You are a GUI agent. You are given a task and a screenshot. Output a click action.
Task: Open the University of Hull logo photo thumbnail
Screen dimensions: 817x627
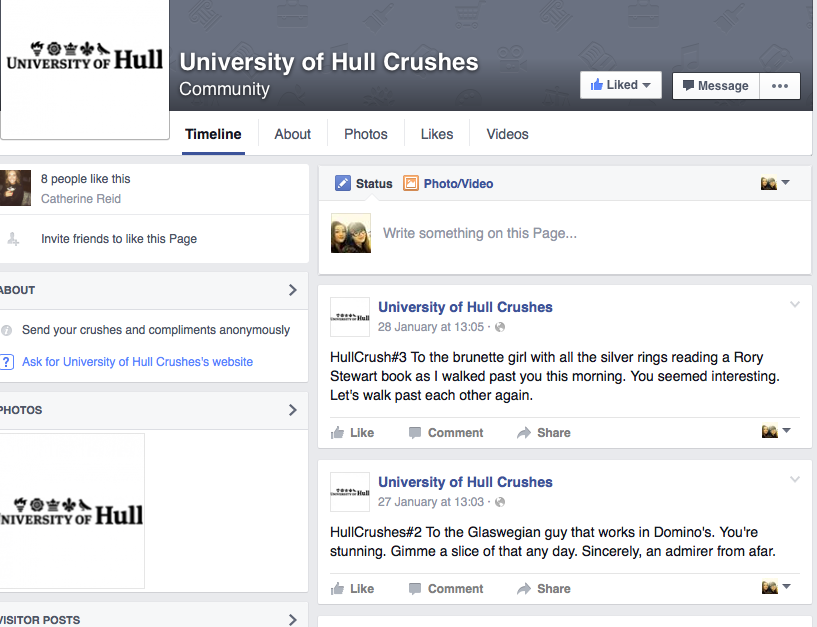click(72, 510)
